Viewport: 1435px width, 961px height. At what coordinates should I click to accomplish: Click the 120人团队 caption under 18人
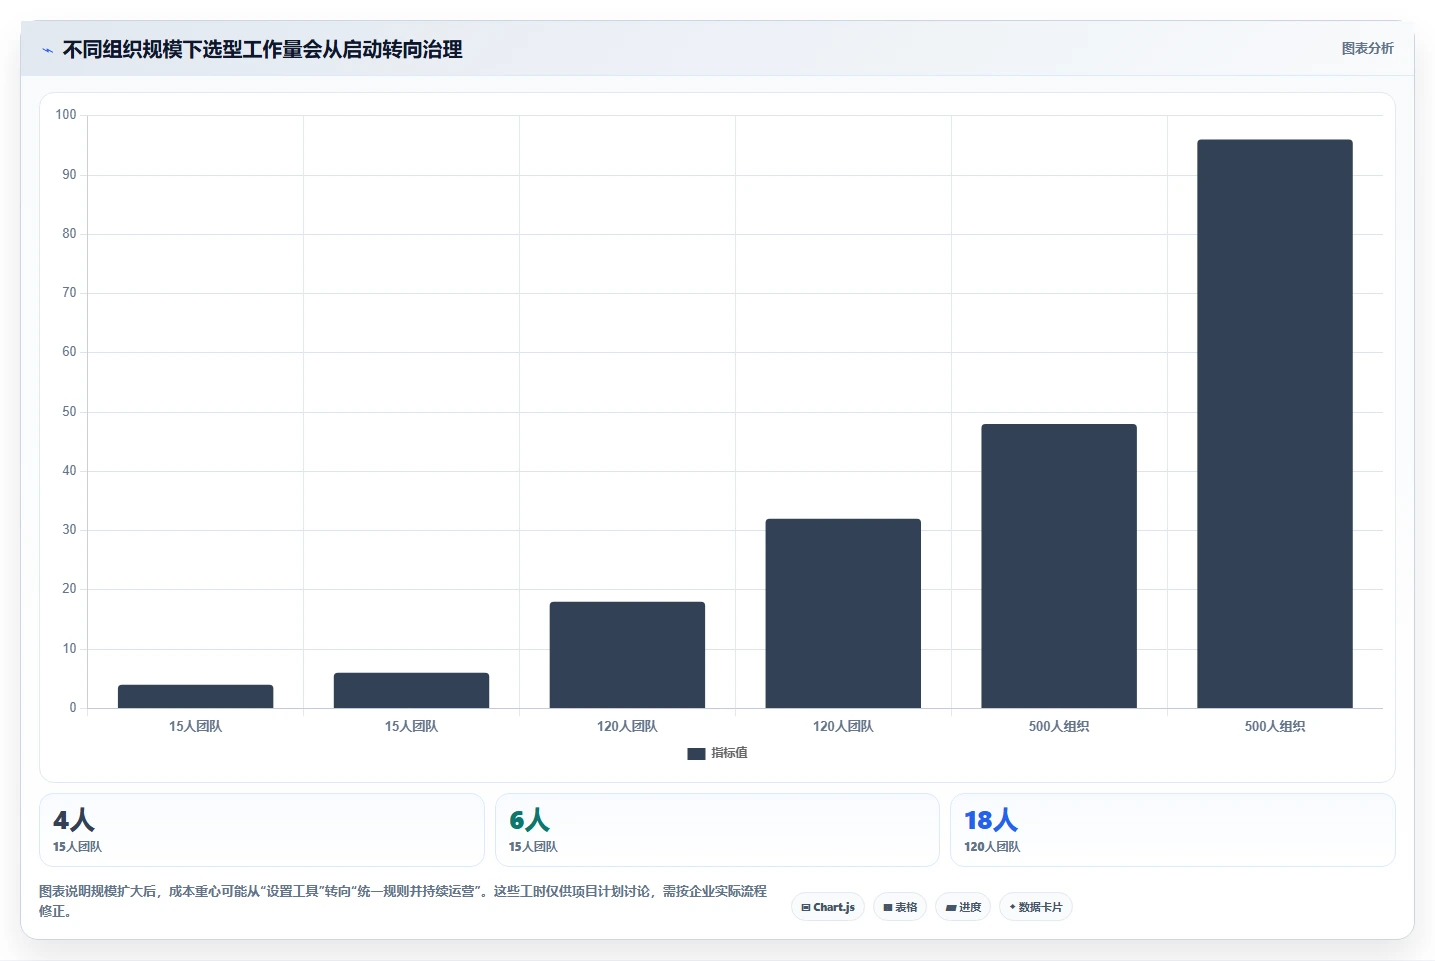992,847
